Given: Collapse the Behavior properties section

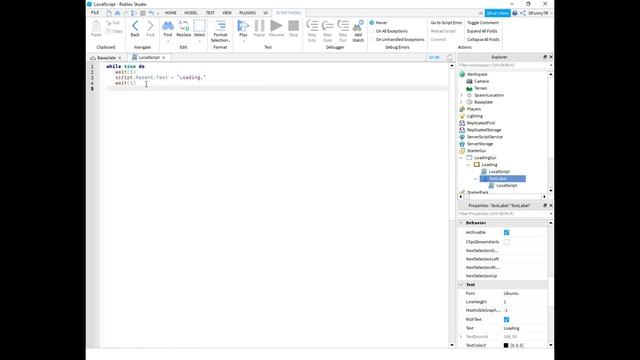Looking at the screenshot, I should pyautogui.click(x=461, y=223).
